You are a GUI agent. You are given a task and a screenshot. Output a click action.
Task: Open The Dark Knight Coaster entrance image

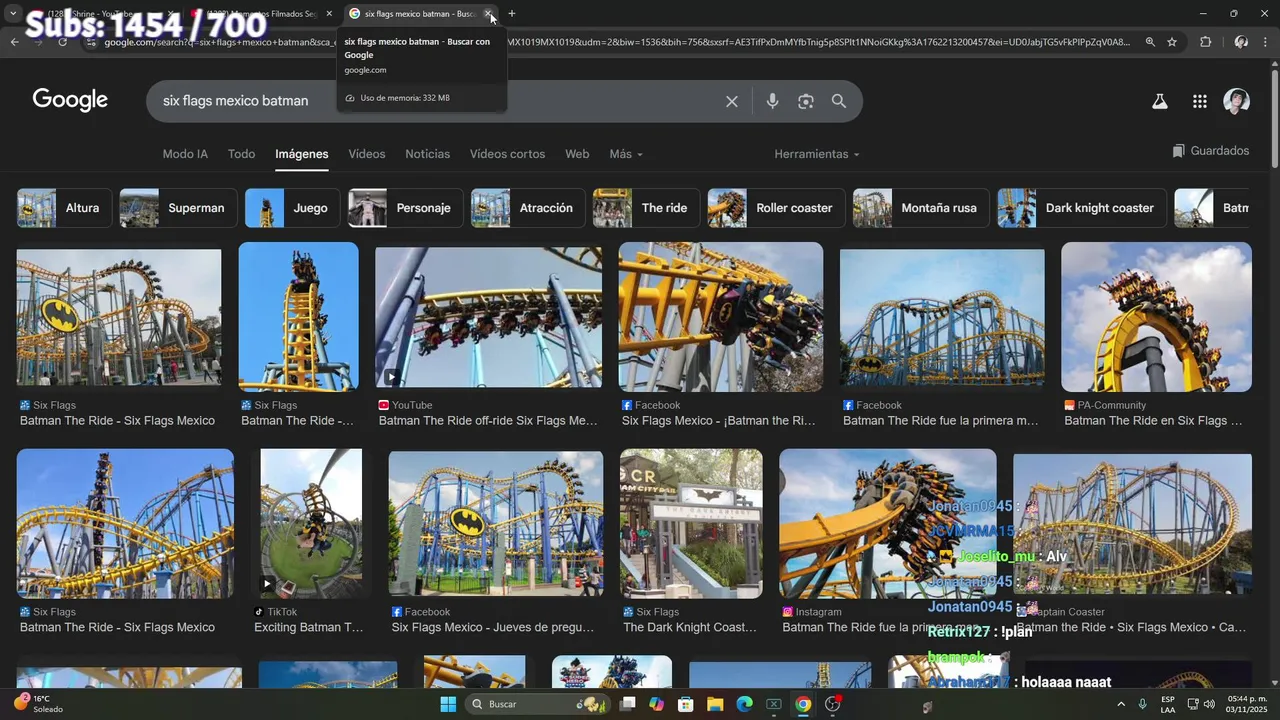click(x=691, y=523)
